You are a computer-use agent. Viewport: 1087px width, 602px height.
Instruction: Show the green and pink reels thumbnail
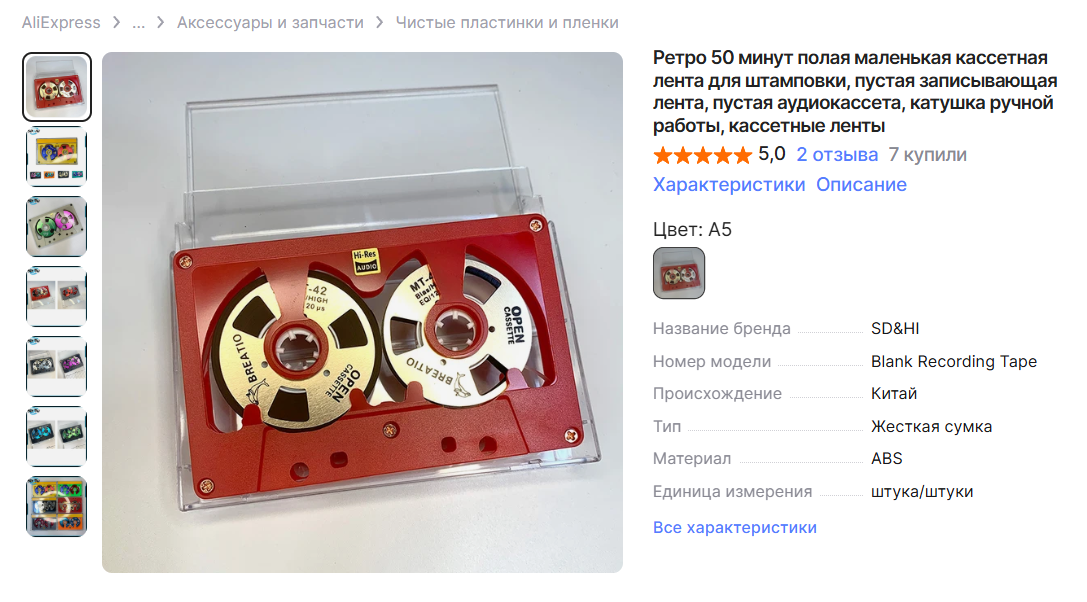[x=57, y=227]
